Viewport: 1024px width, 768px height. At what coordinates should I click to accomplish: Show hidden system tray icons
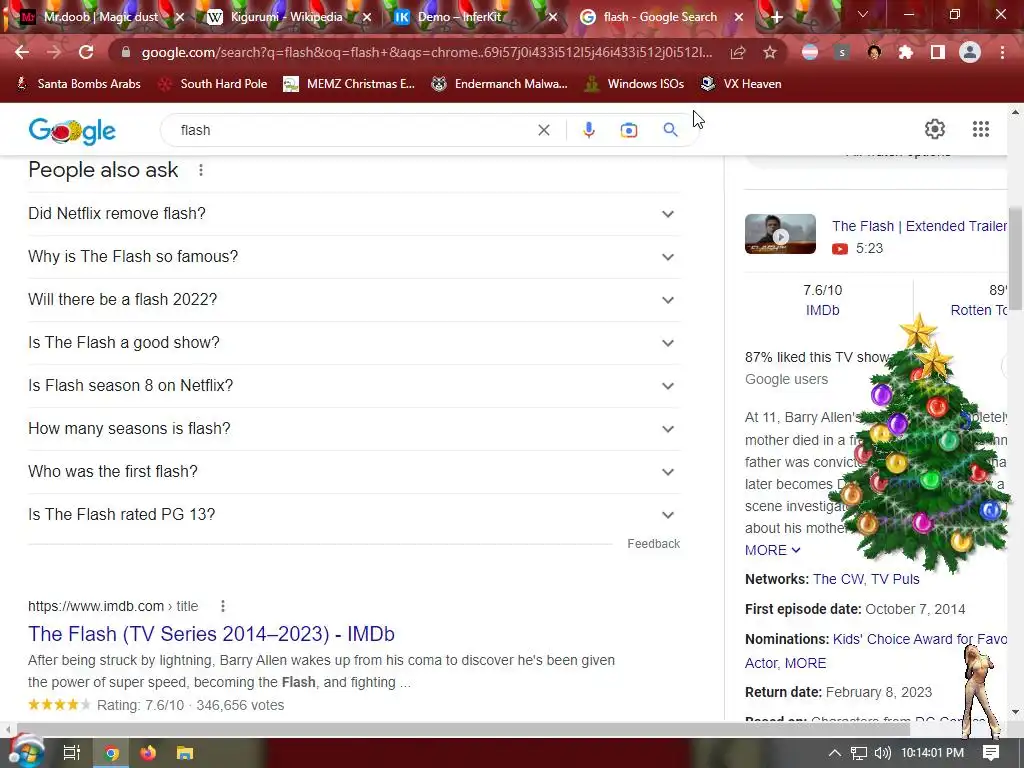point(834,753)
